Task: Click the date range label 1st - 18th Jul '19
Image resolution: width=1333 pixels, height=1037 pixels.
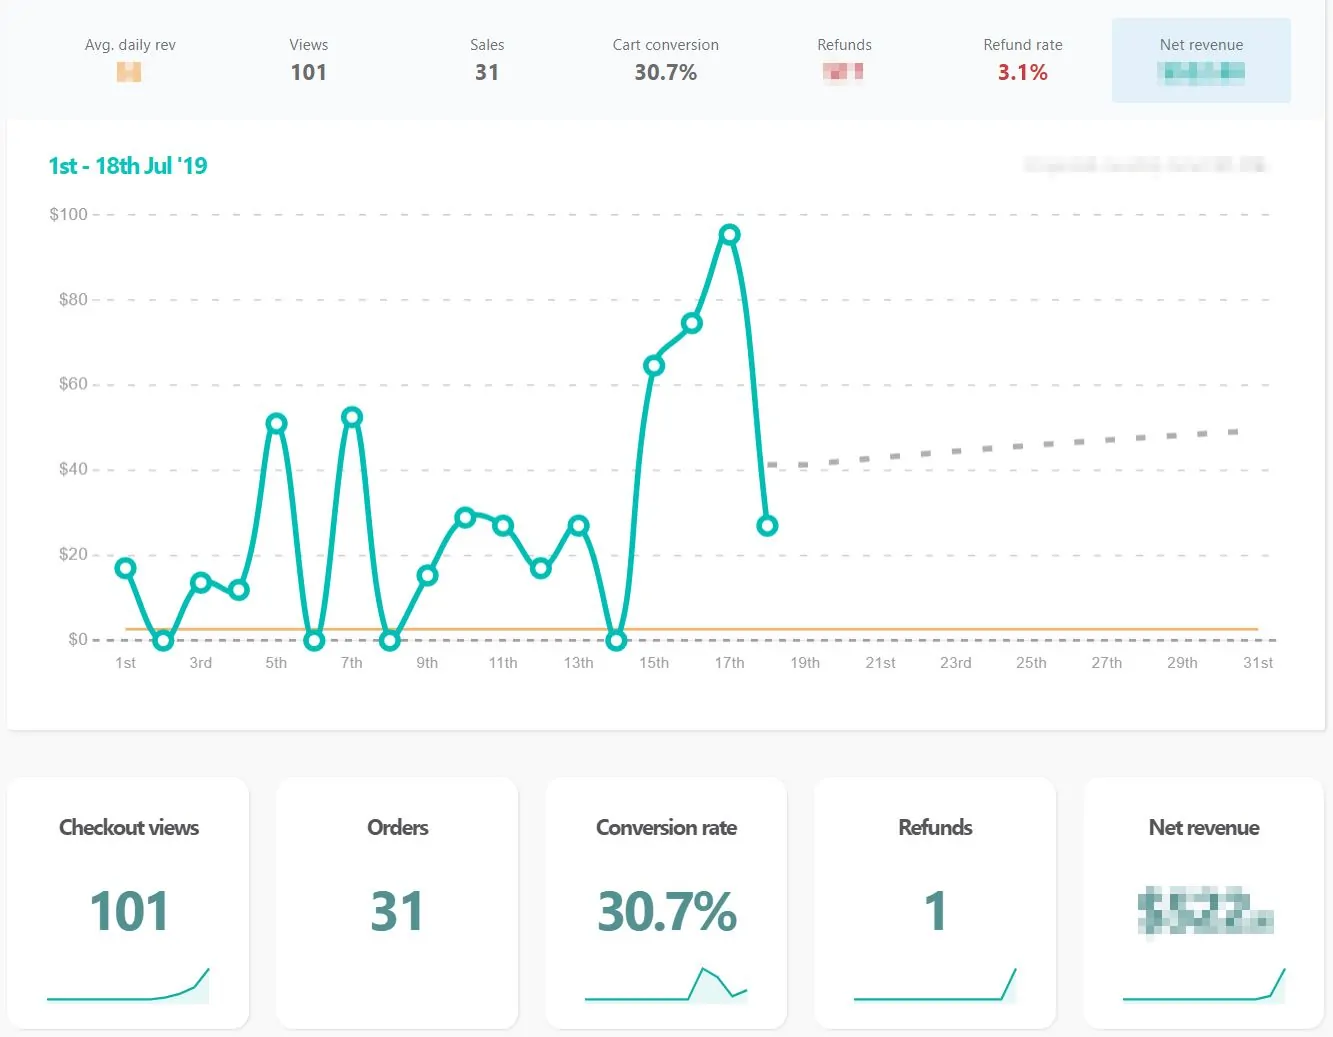Action: coord(127,165)
